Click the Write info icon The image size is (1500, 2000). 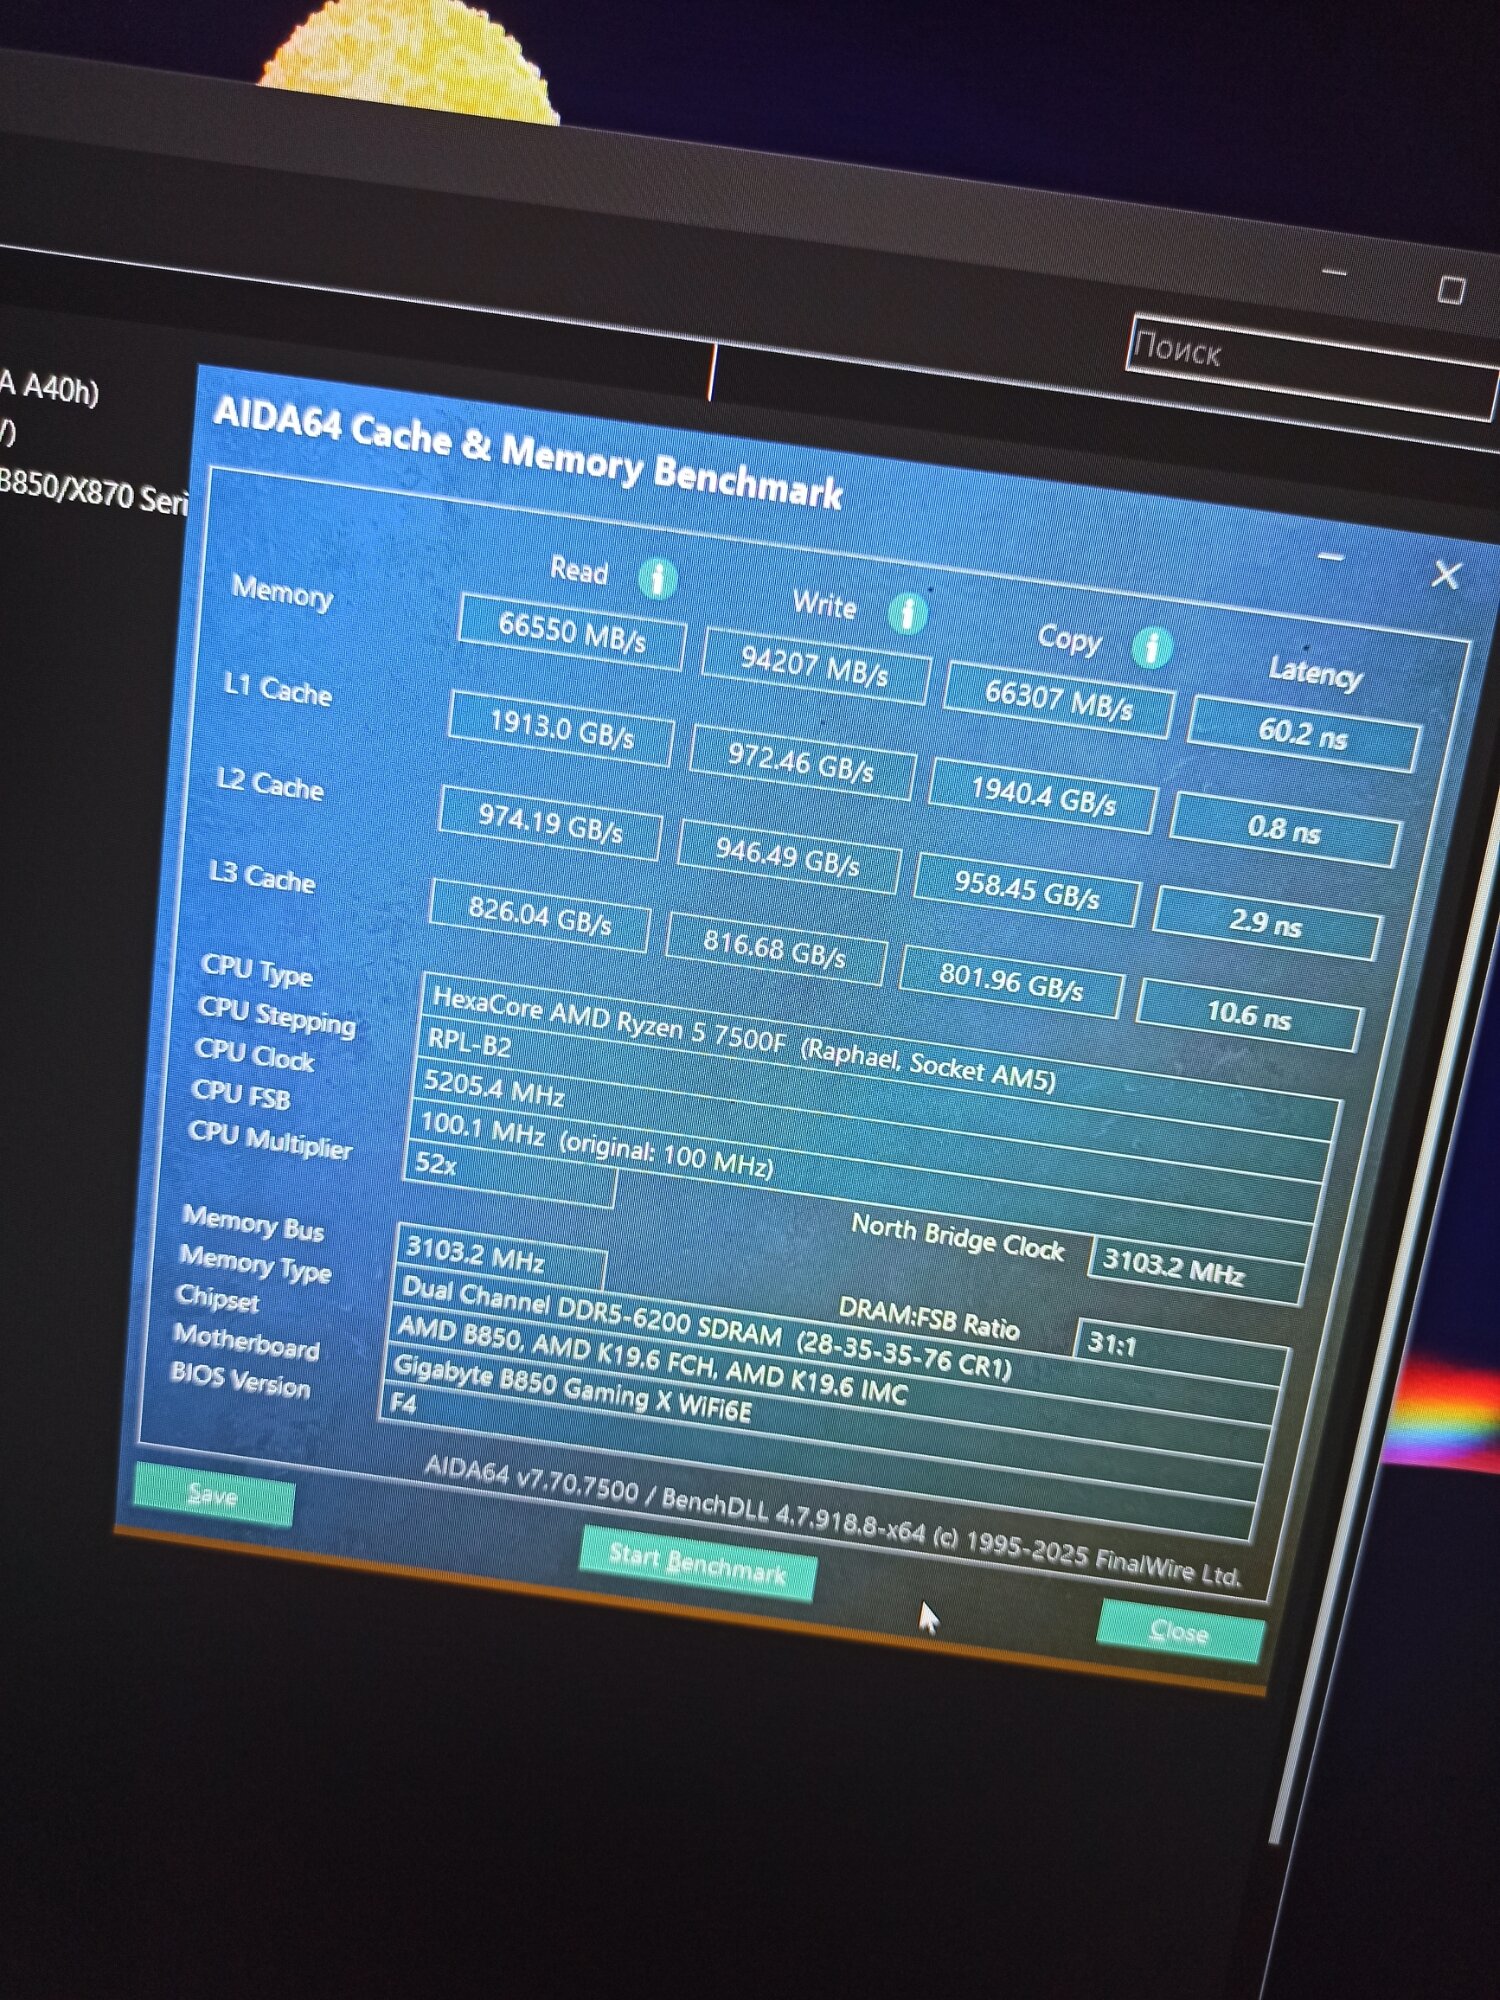coord(907,613)
